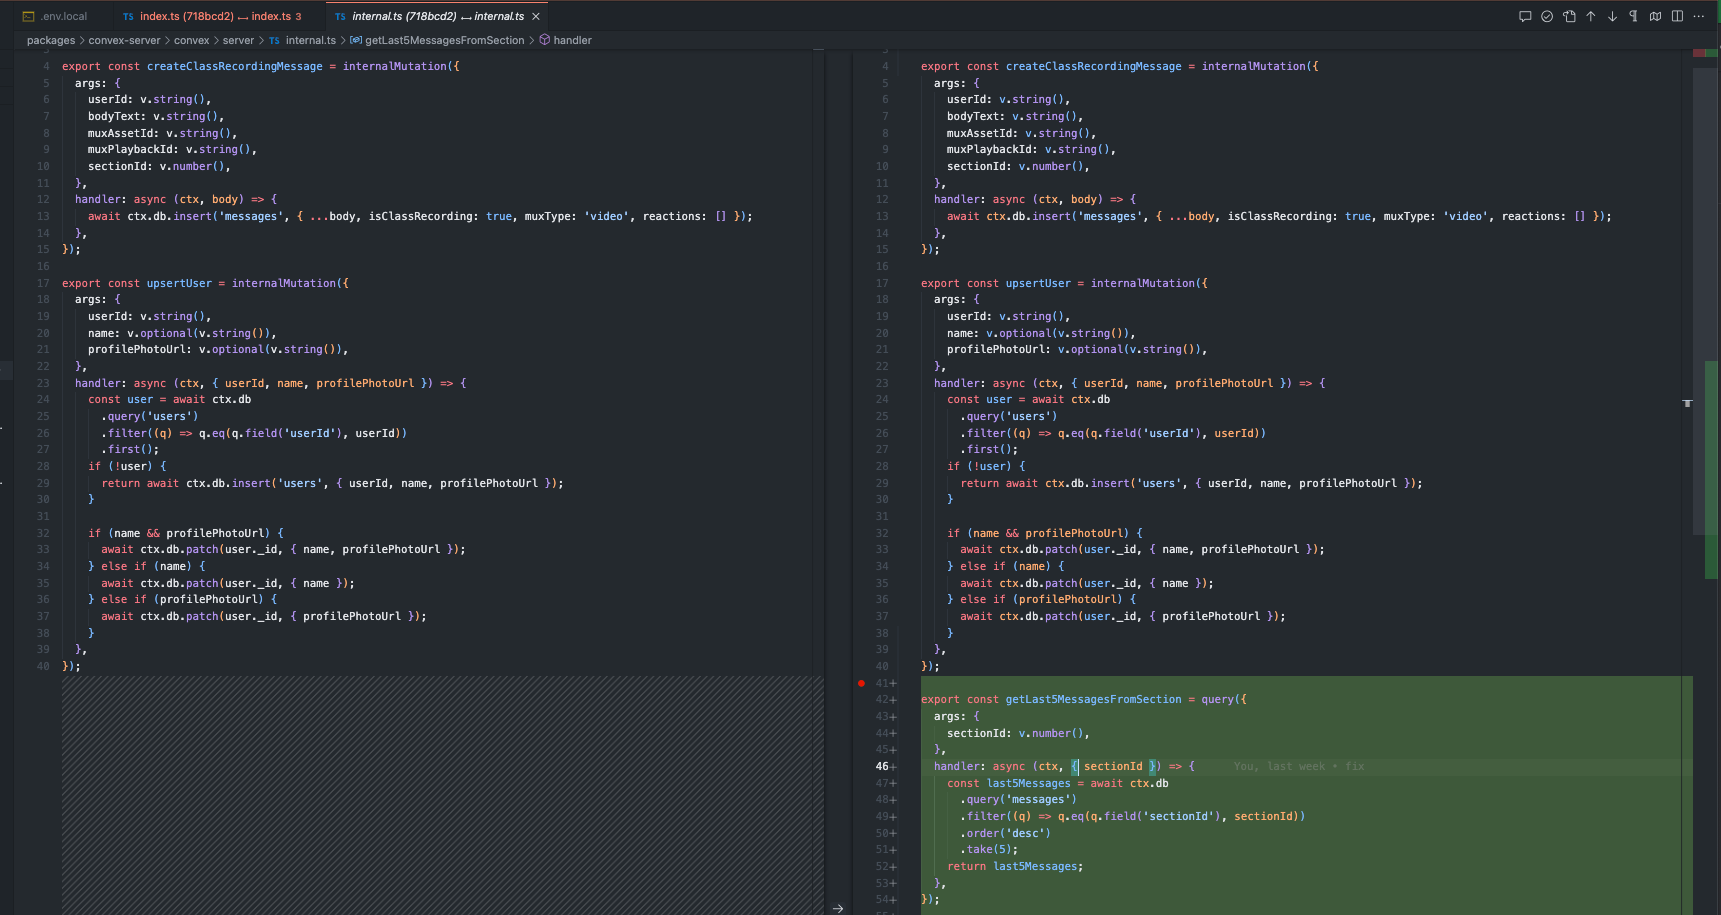Click the circled checkmark toolbar icon
Screen dimensions: 1721x915
[1547, 16]
